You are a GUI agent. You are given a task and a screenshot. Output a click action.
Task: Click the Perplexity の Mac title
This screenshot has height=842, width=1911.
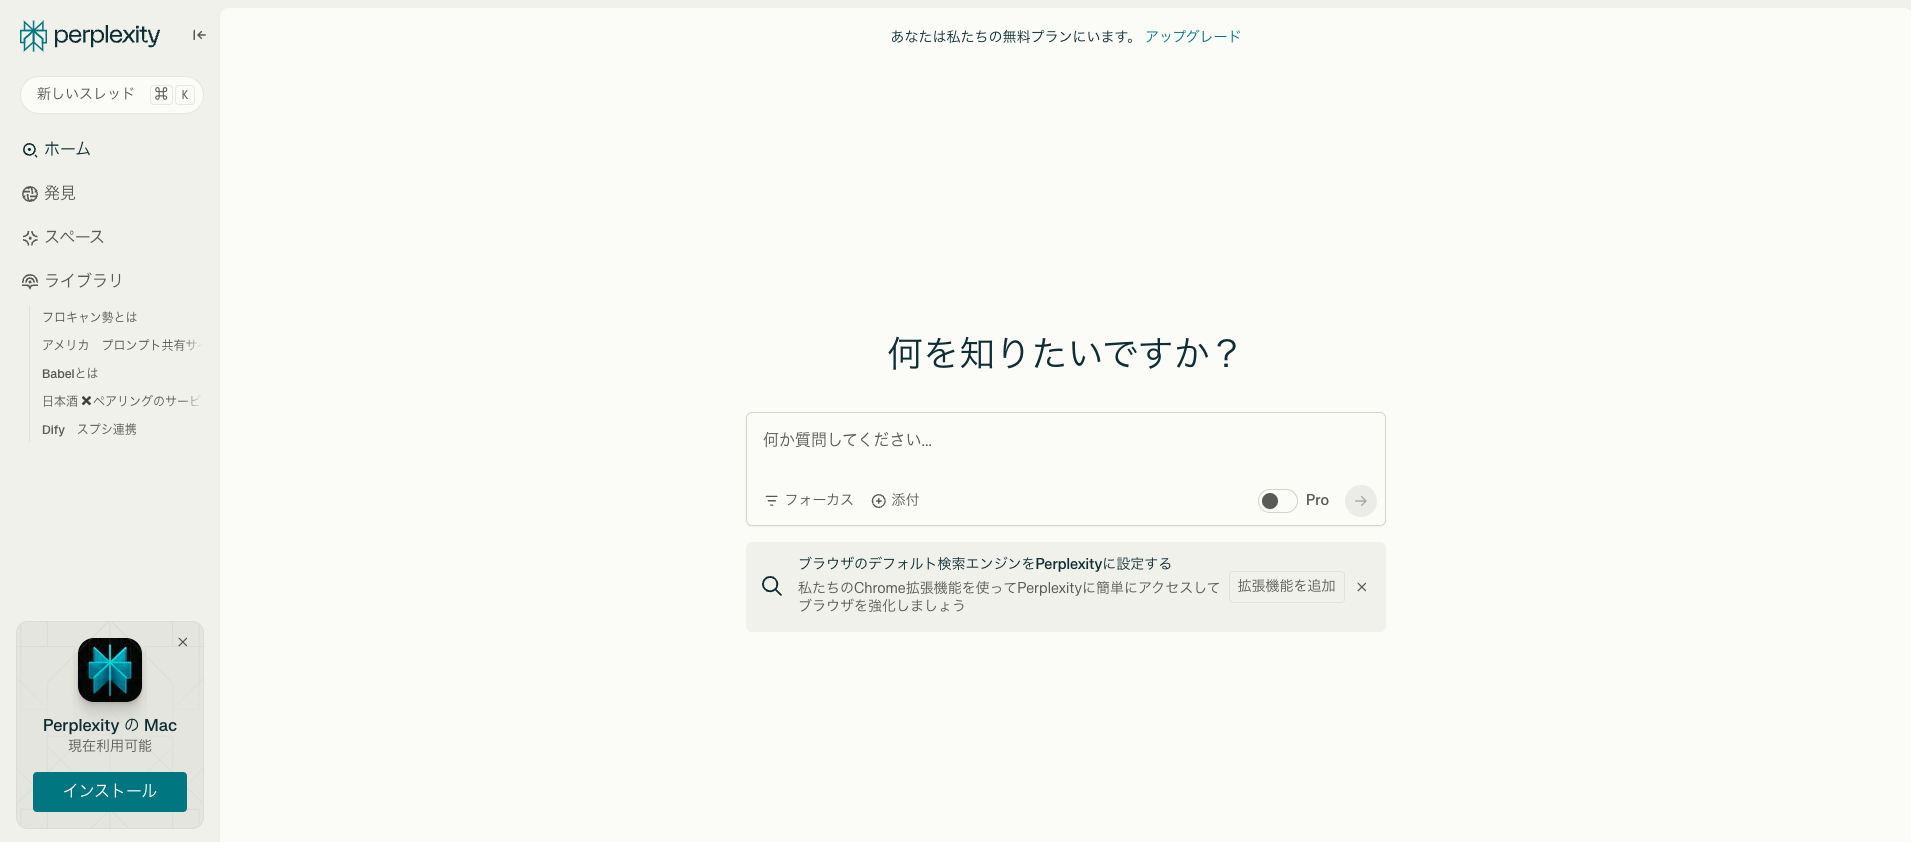pos(110,725)
